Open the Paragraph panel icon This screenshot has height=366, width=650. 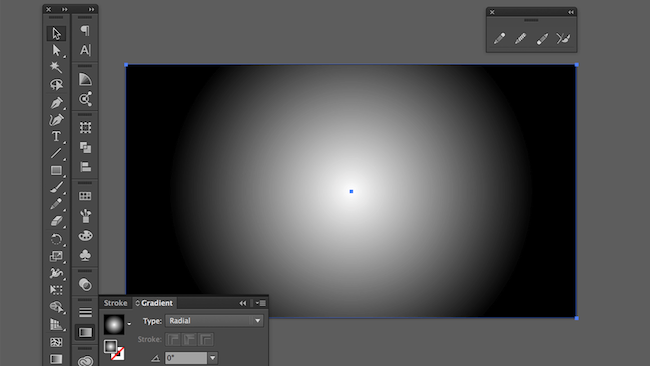coord(85,30)
